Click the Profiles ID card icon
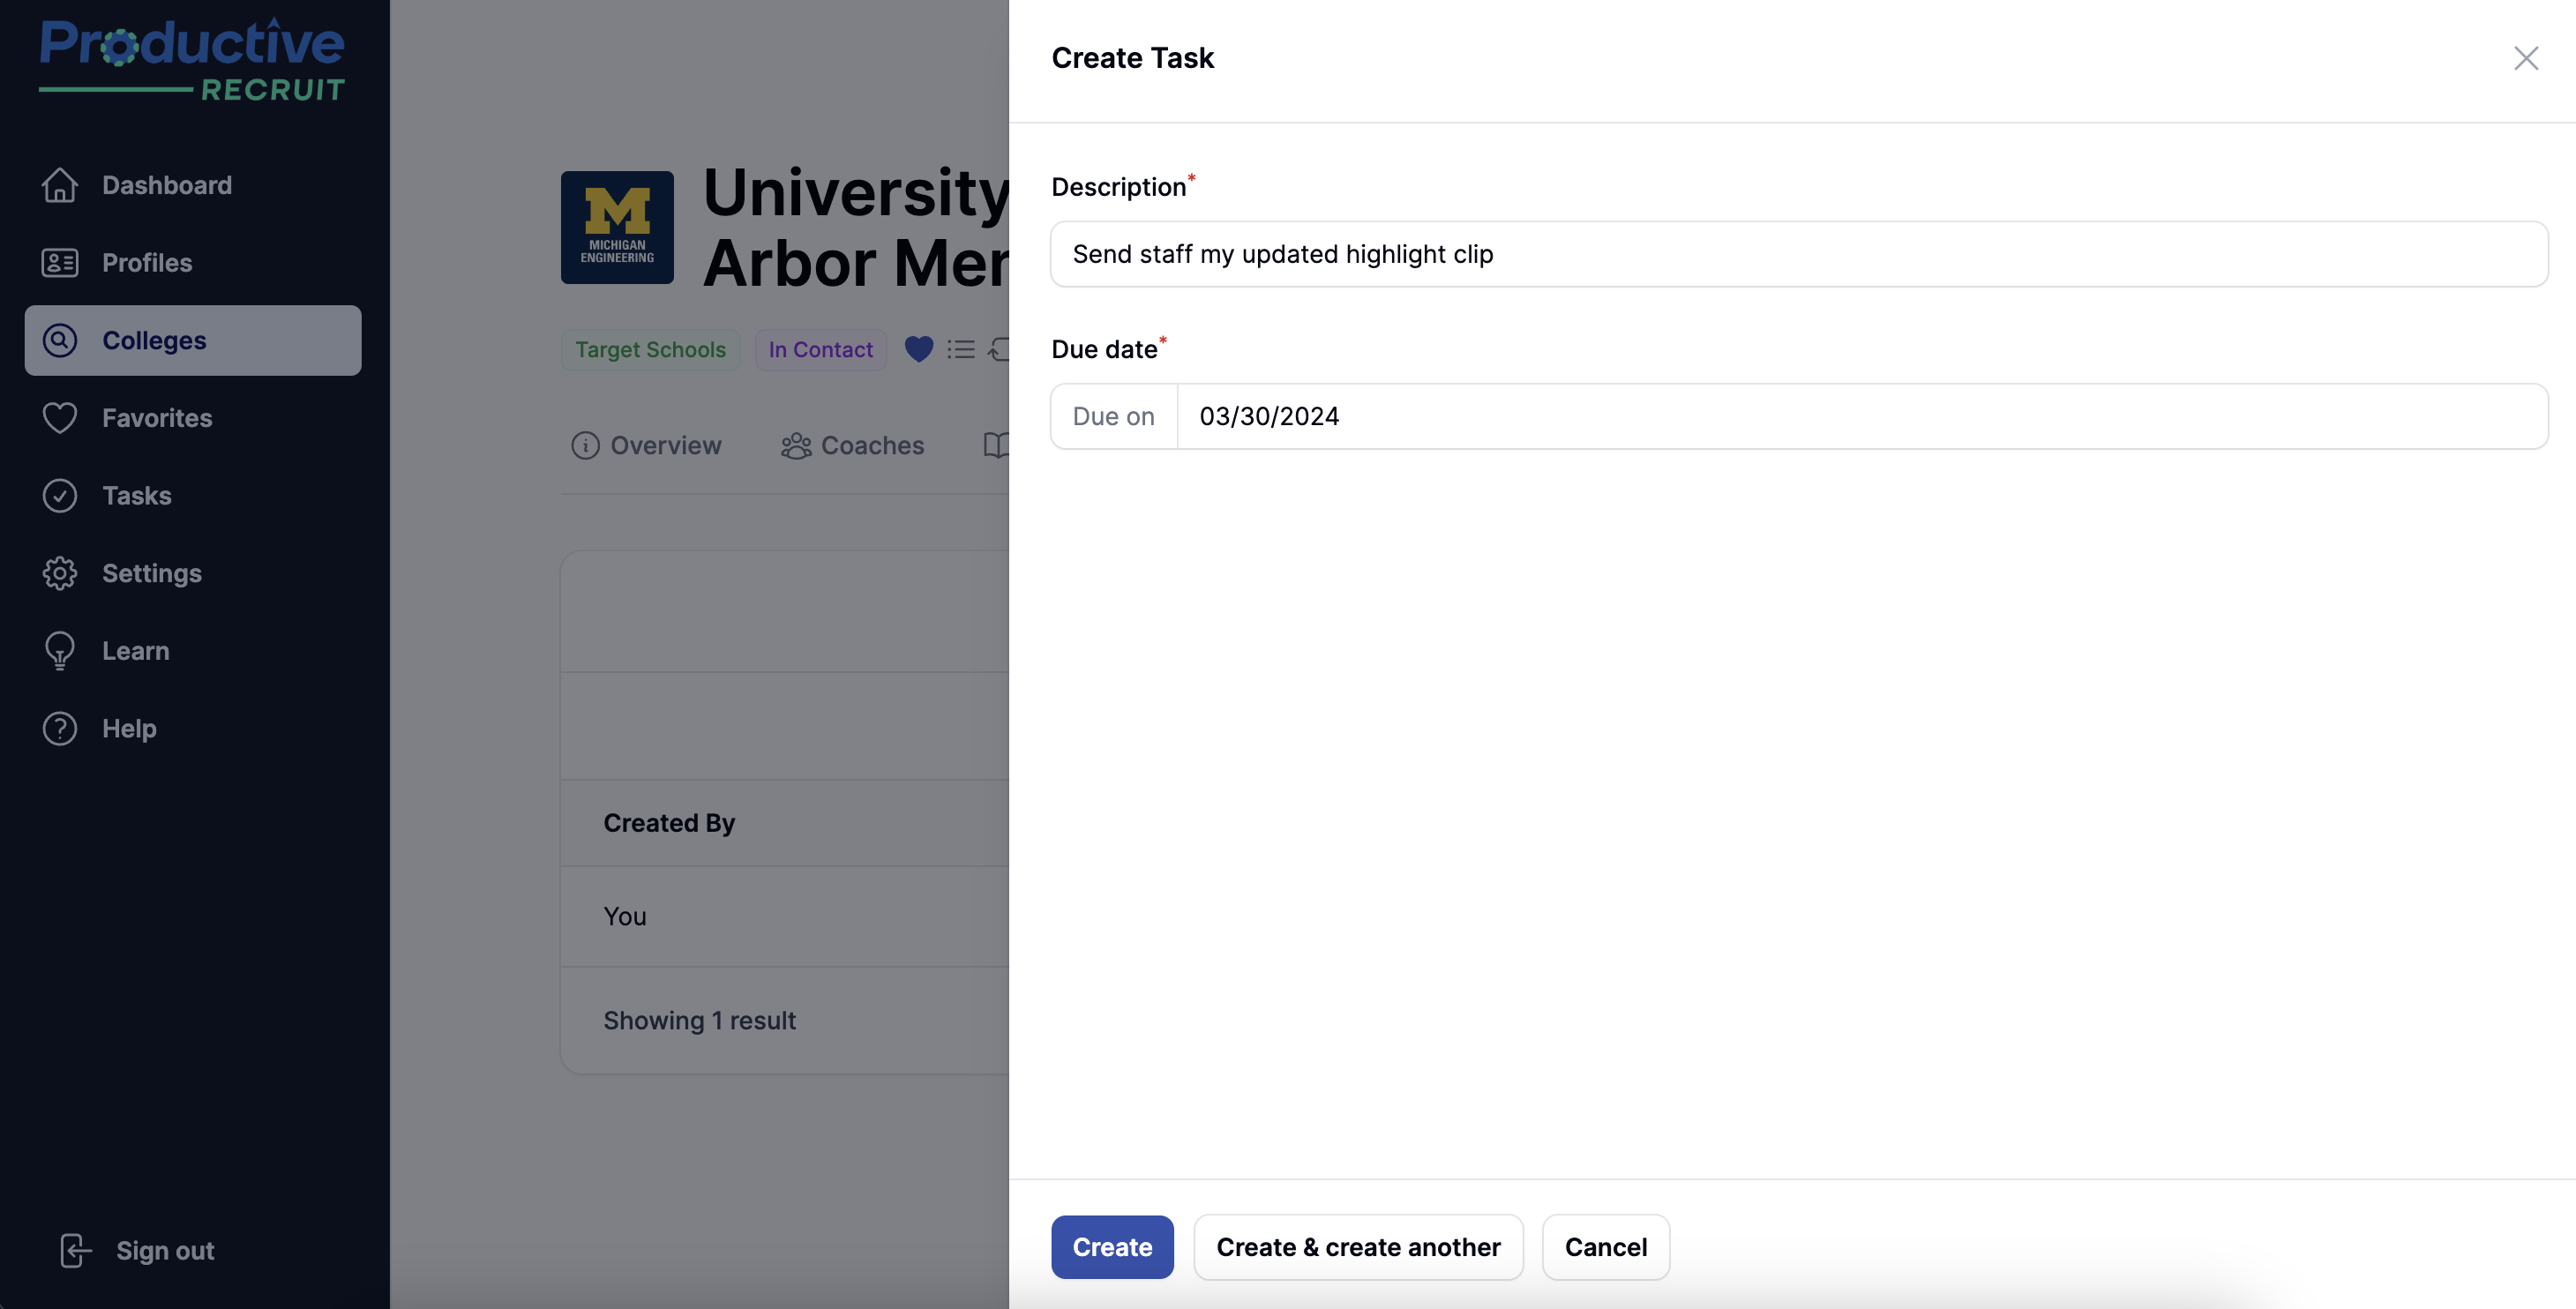 click(x=60, y=263)
